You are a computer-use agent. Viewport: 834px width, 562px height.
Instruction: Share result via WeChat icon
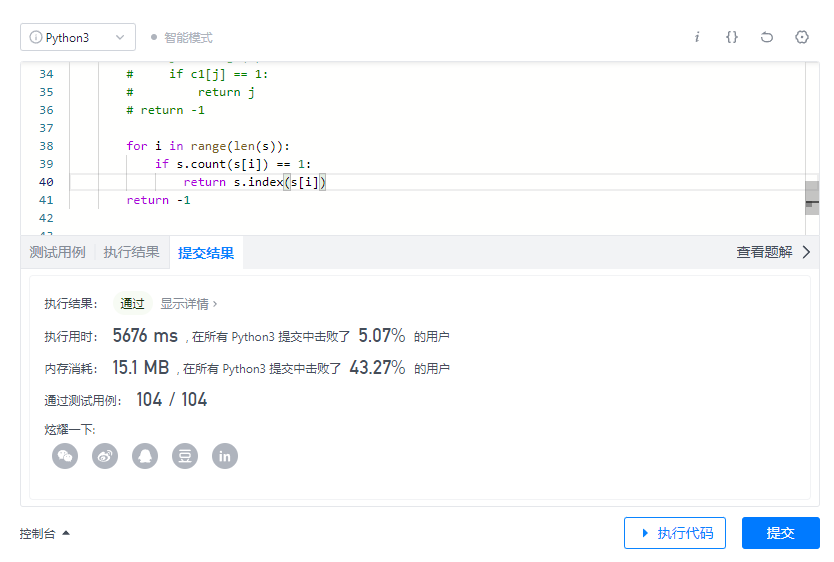(x=65, y=456)
